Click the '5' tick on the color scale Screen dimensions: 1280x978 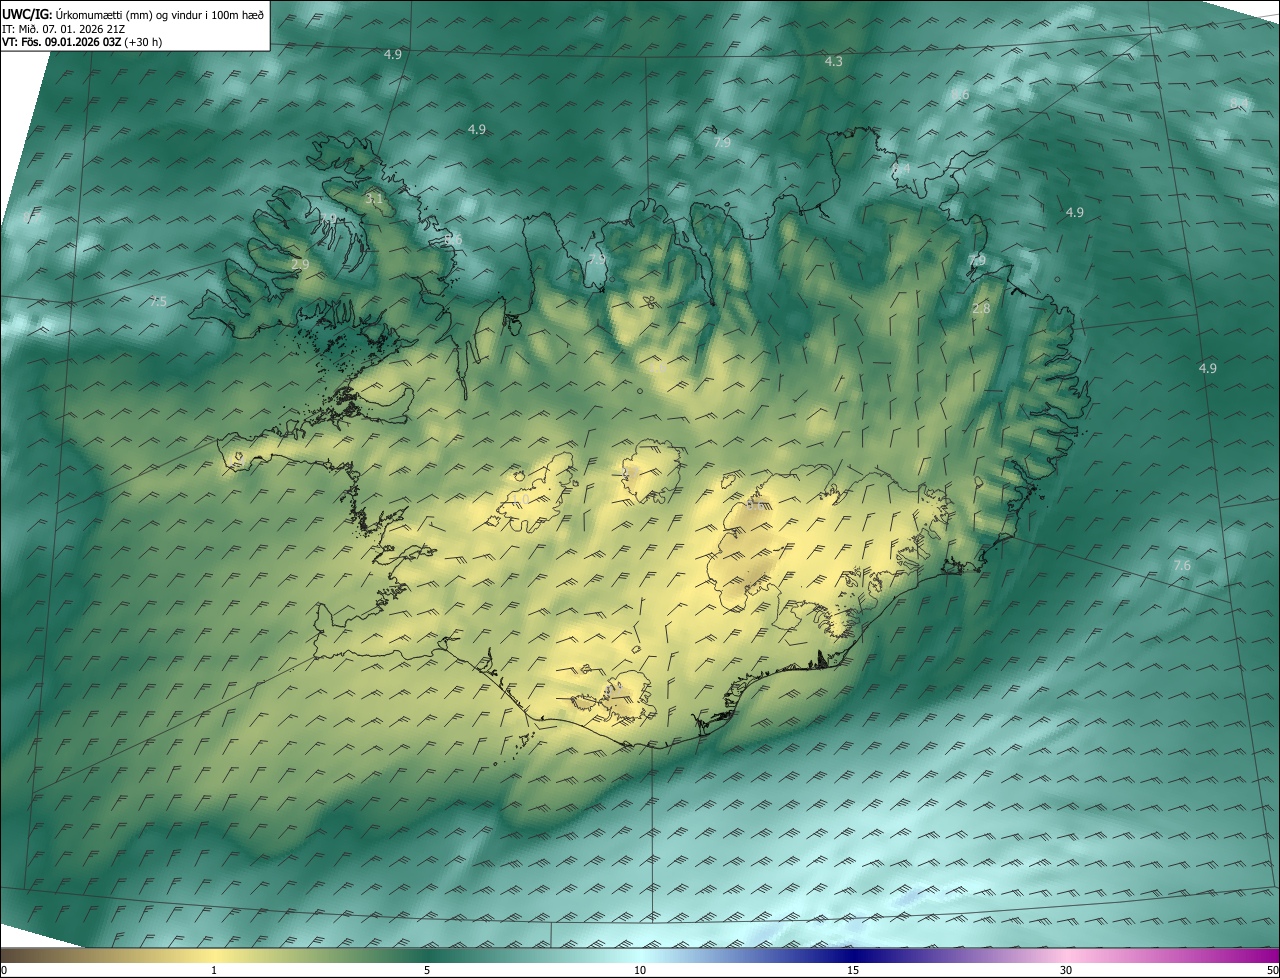point(427,970)
